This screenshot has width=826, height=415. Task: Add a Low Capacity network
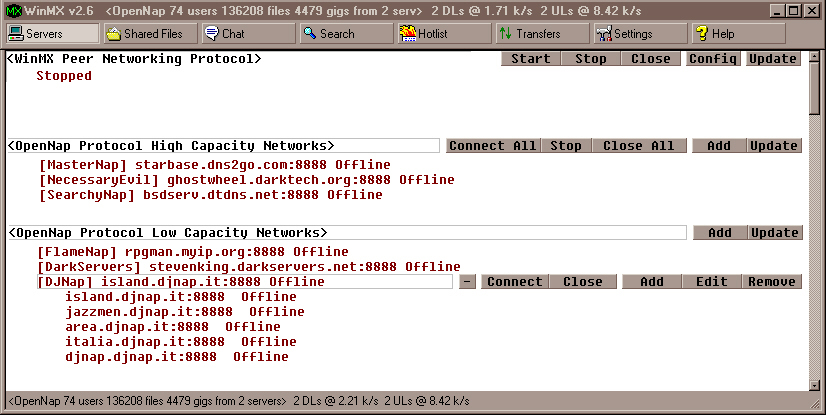click(x=720, y=233)
